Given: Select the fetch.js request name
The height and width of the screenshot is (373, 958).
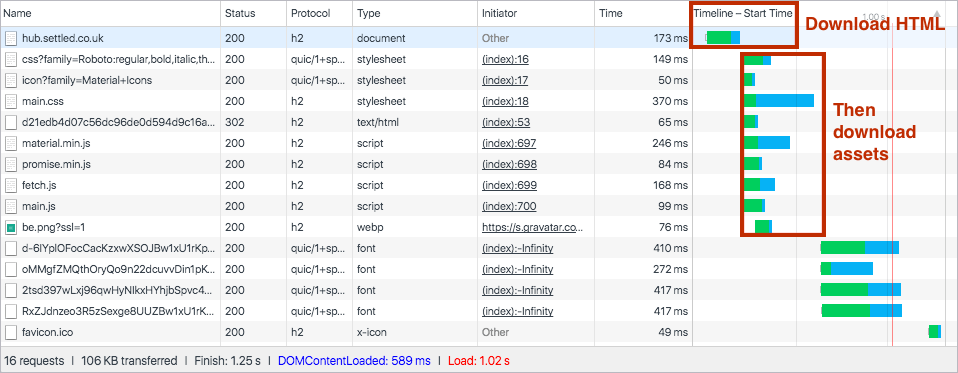Looking at the screenshot, I should tap(39, 185).
